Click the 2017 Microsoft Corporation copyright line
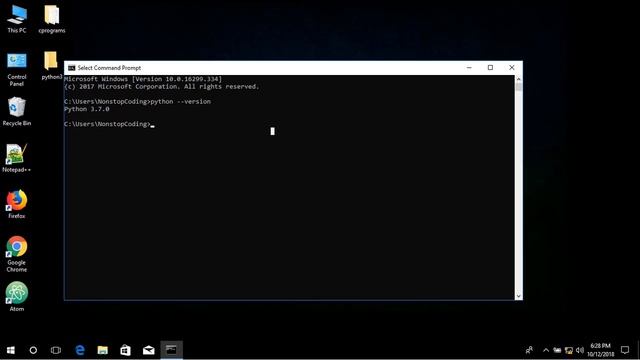Viewport: 640px width, 360px height. (x=162, y=87)
